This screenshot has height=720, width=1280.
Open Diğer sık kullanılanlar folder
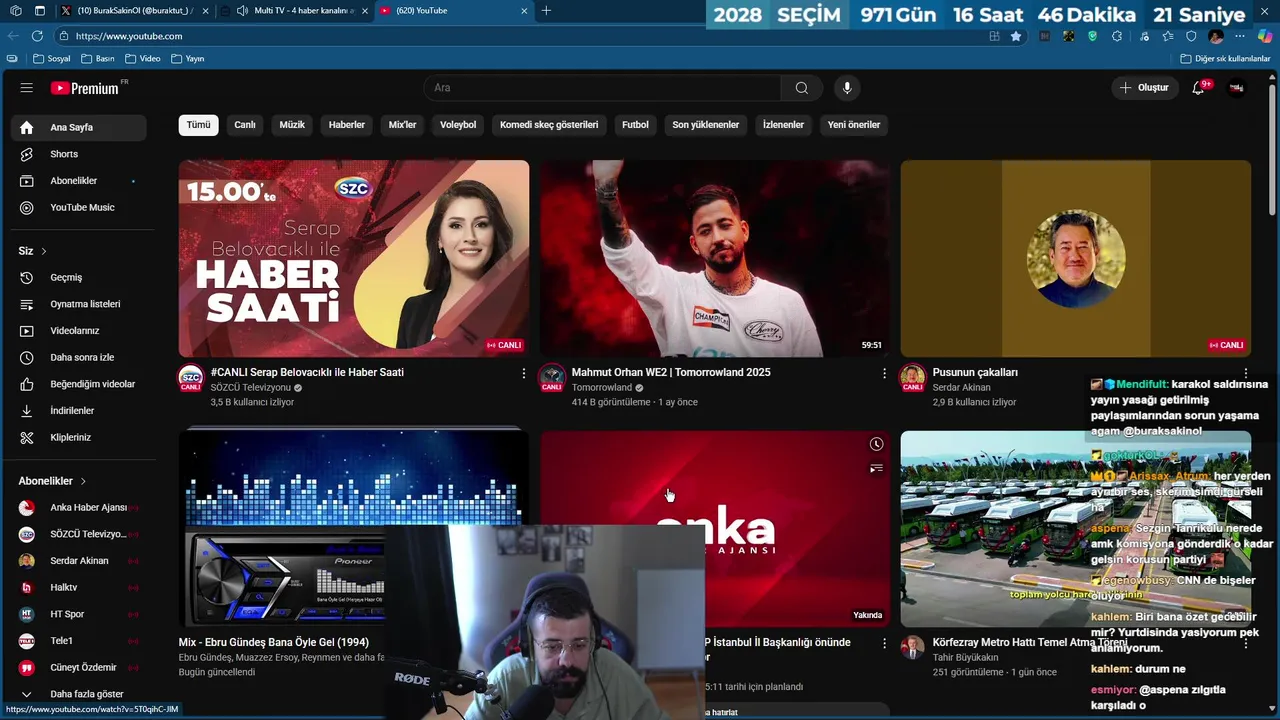pyautogui.click(x=1225, y=59)
